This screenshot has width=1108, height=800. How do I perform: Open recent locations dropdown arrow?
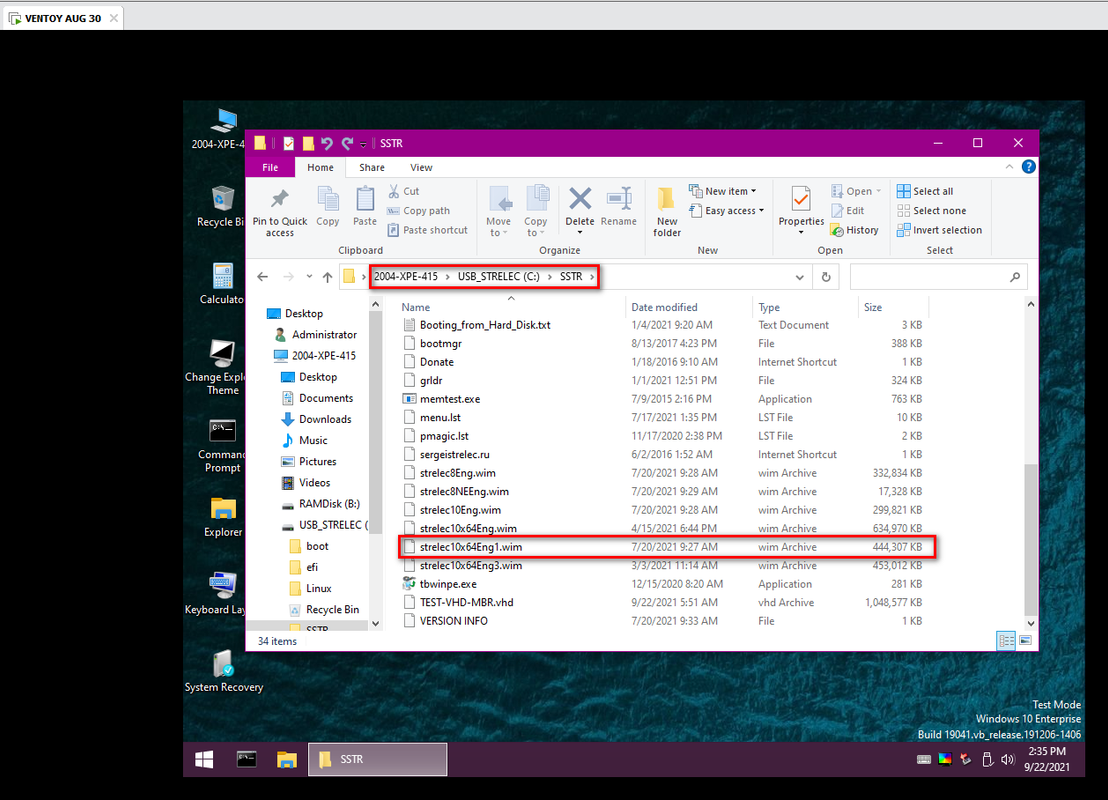(x=309, y=276)
